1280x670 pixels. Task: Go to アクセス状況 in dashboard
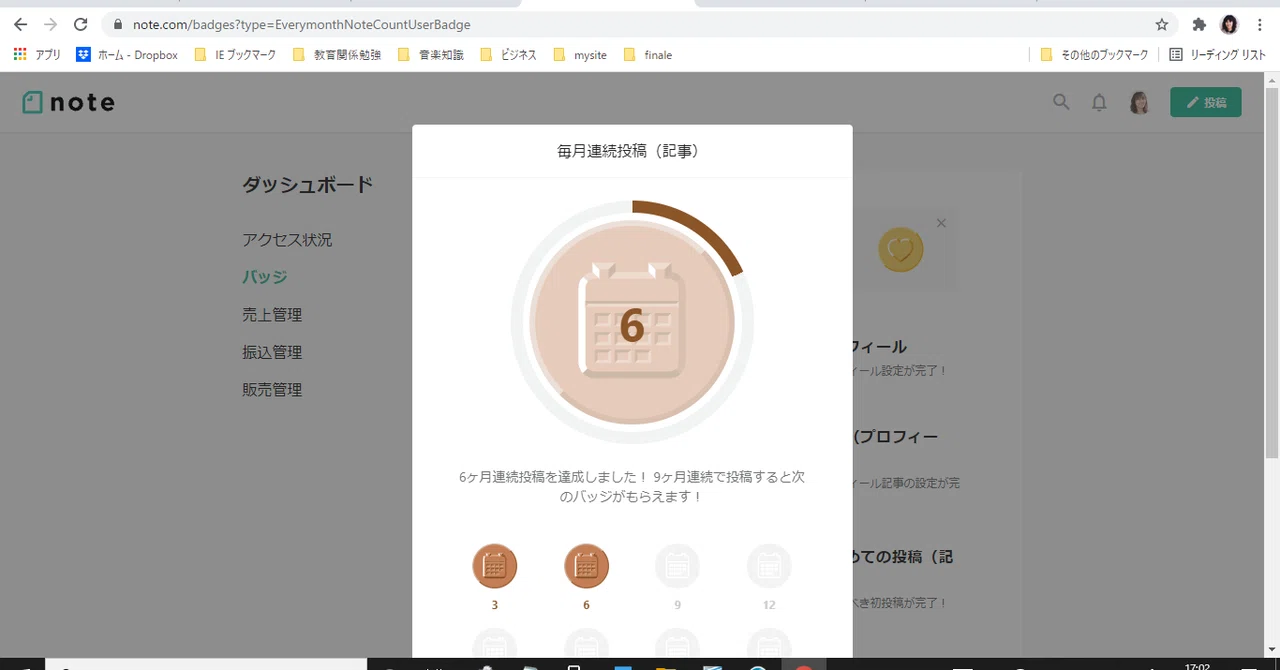[287, 240]
